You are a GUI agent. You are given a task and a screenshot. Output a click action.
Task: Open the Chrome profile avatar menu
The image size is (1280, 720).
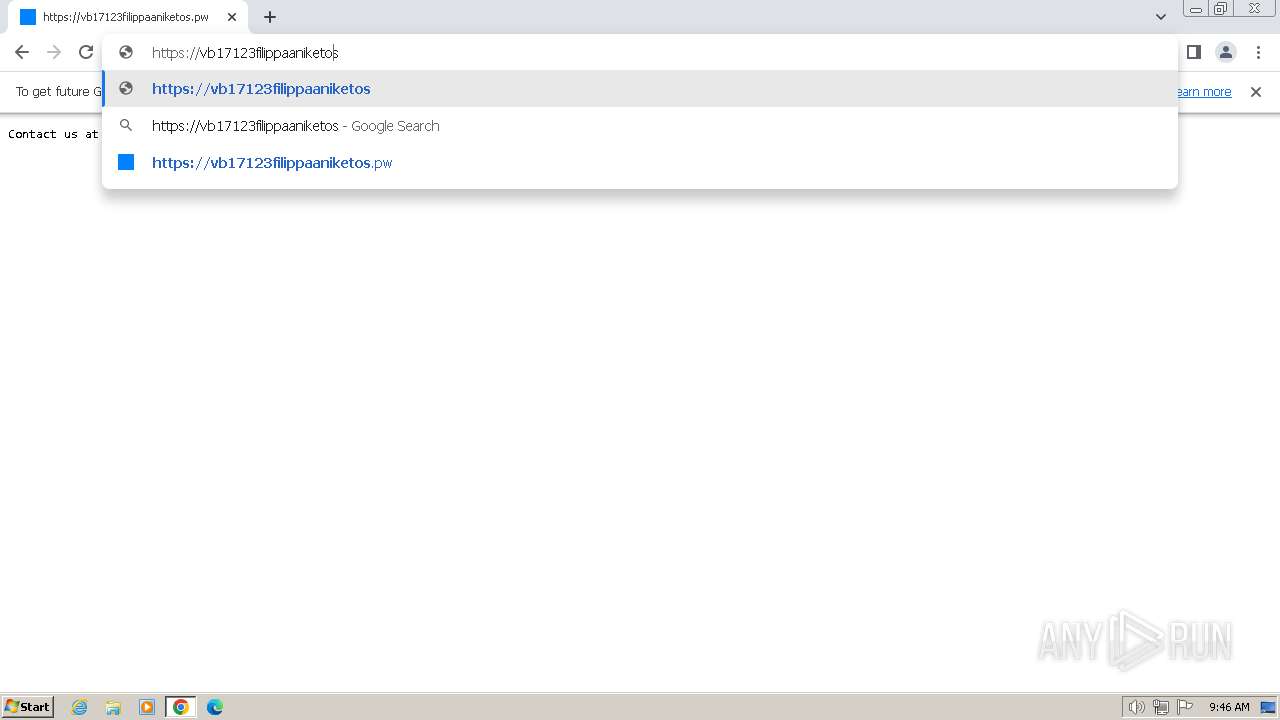[x=1225, y=52]
